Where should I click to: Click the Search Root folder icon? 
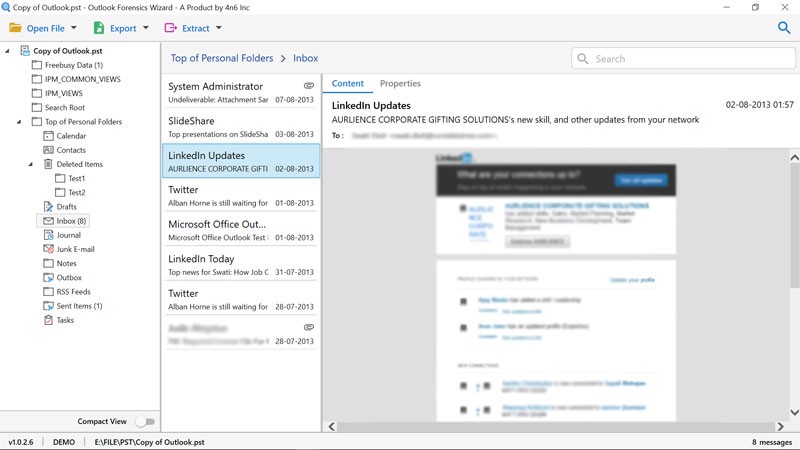point(37,107)
